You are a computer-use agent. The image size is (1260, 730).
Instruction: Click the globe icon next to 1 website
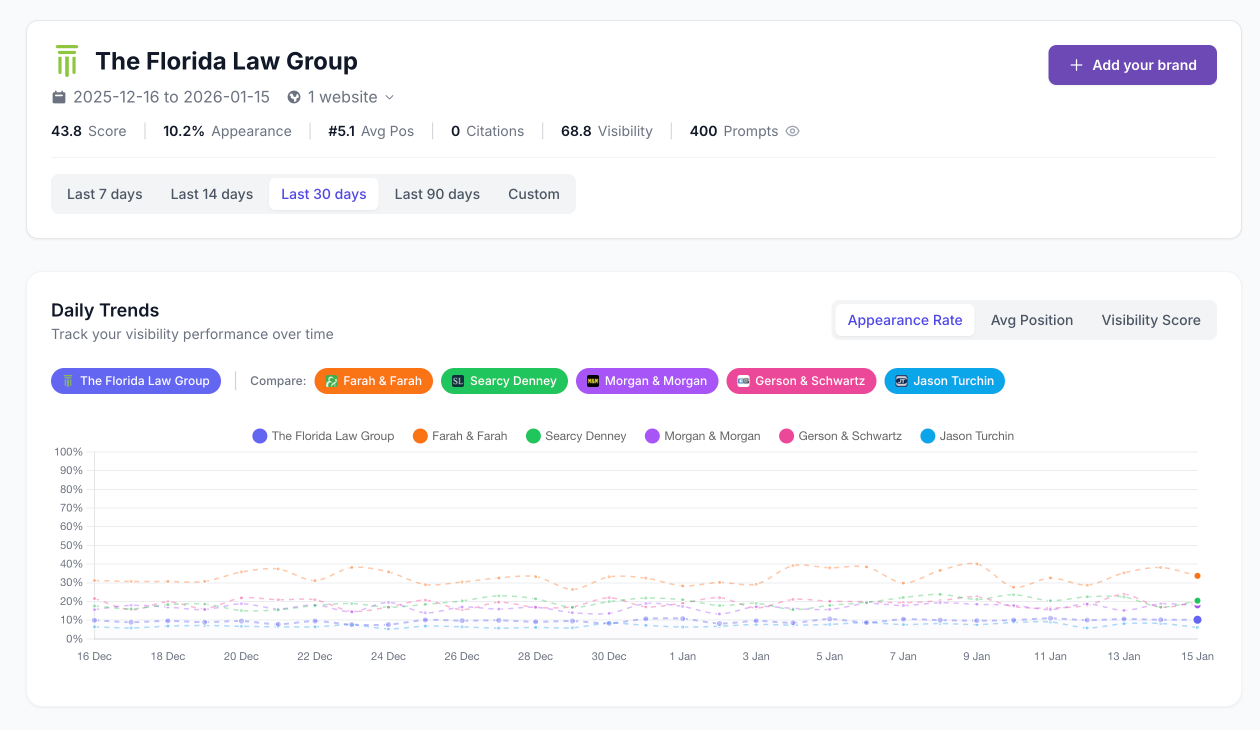coord(293,97)
